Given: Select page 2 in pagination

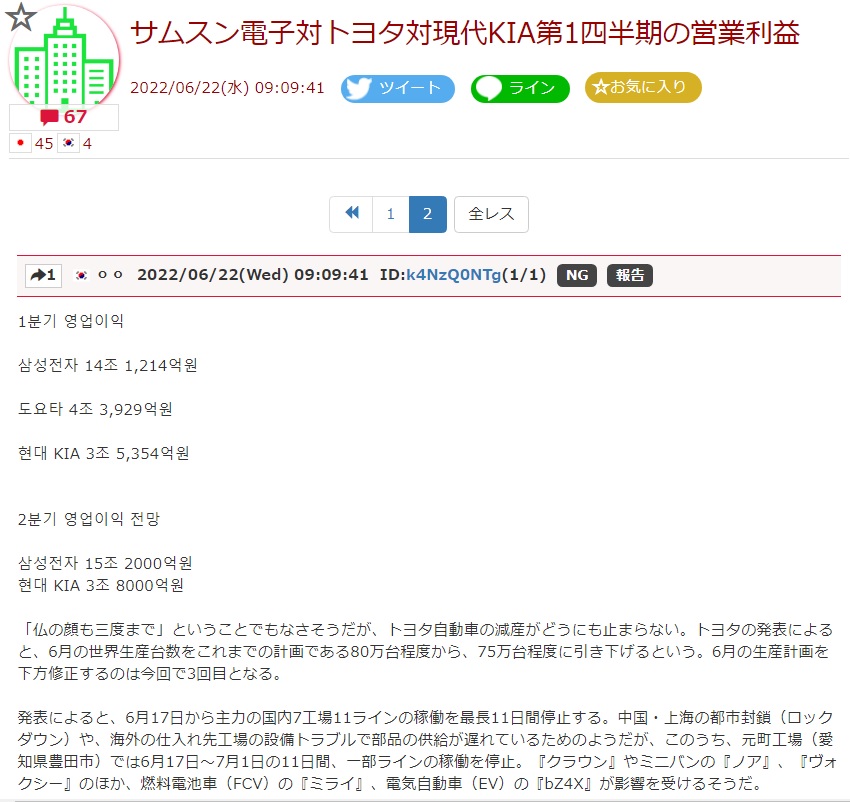Looking at the screenshot, I should point(428,214).
